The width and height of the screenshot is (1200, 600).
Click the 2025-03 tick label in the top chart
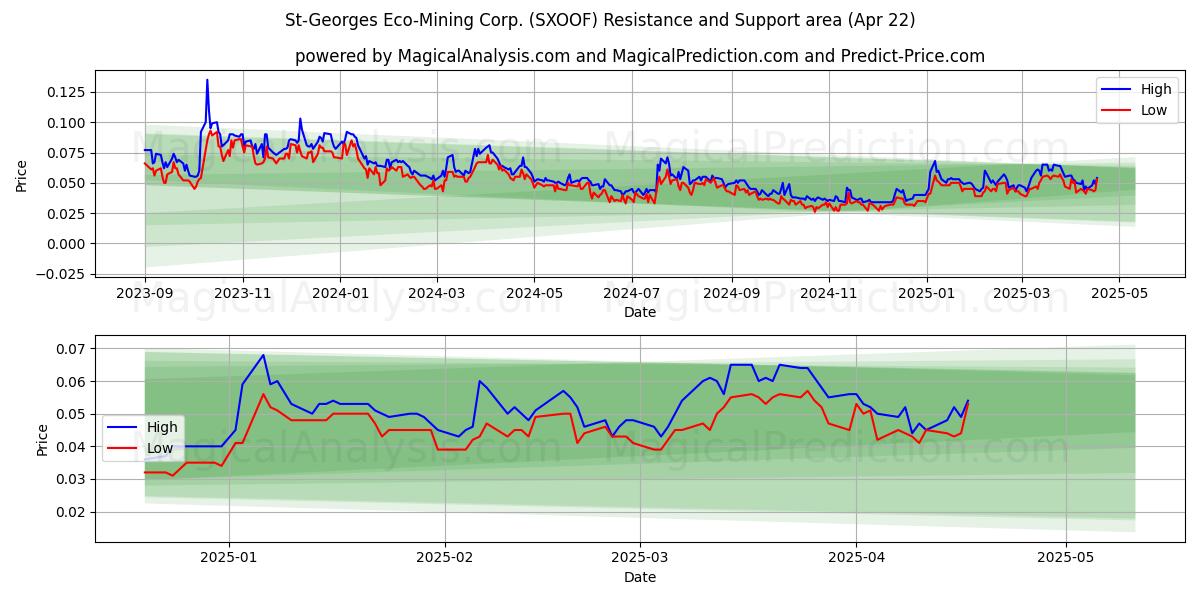point(1021,293)
